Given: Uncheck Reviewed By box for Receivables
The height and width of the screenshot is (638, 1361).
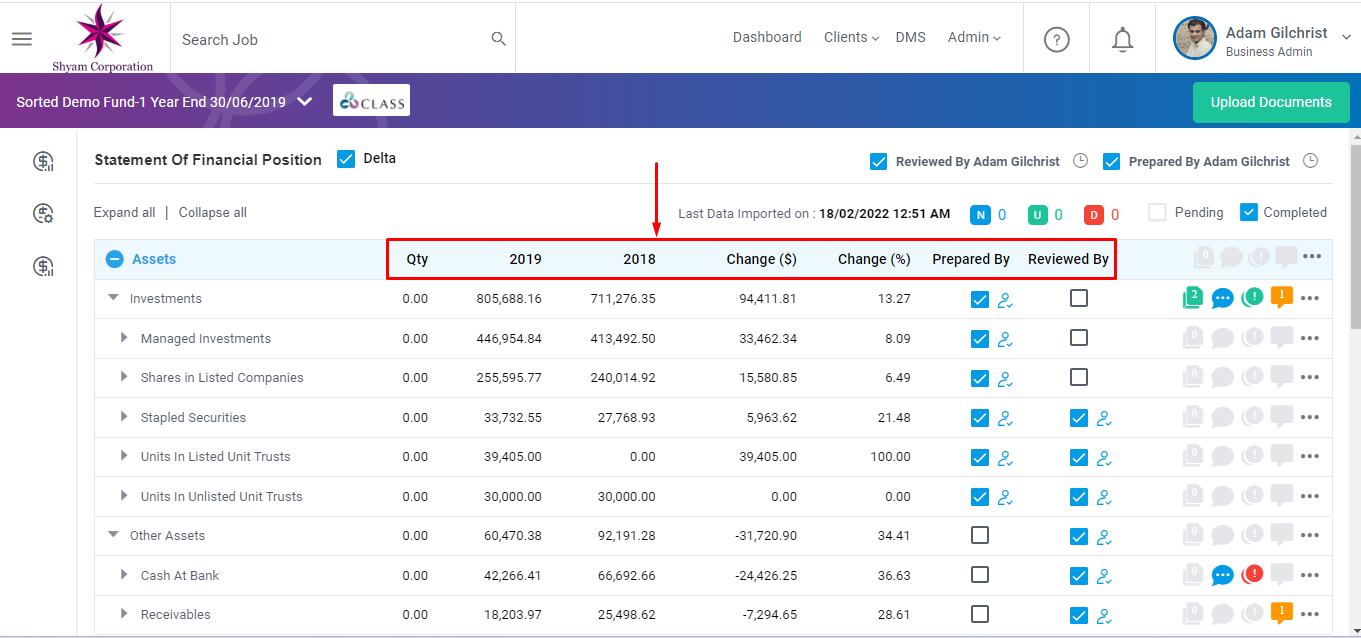Looking at the screenshot, I should coord(1078,615).
